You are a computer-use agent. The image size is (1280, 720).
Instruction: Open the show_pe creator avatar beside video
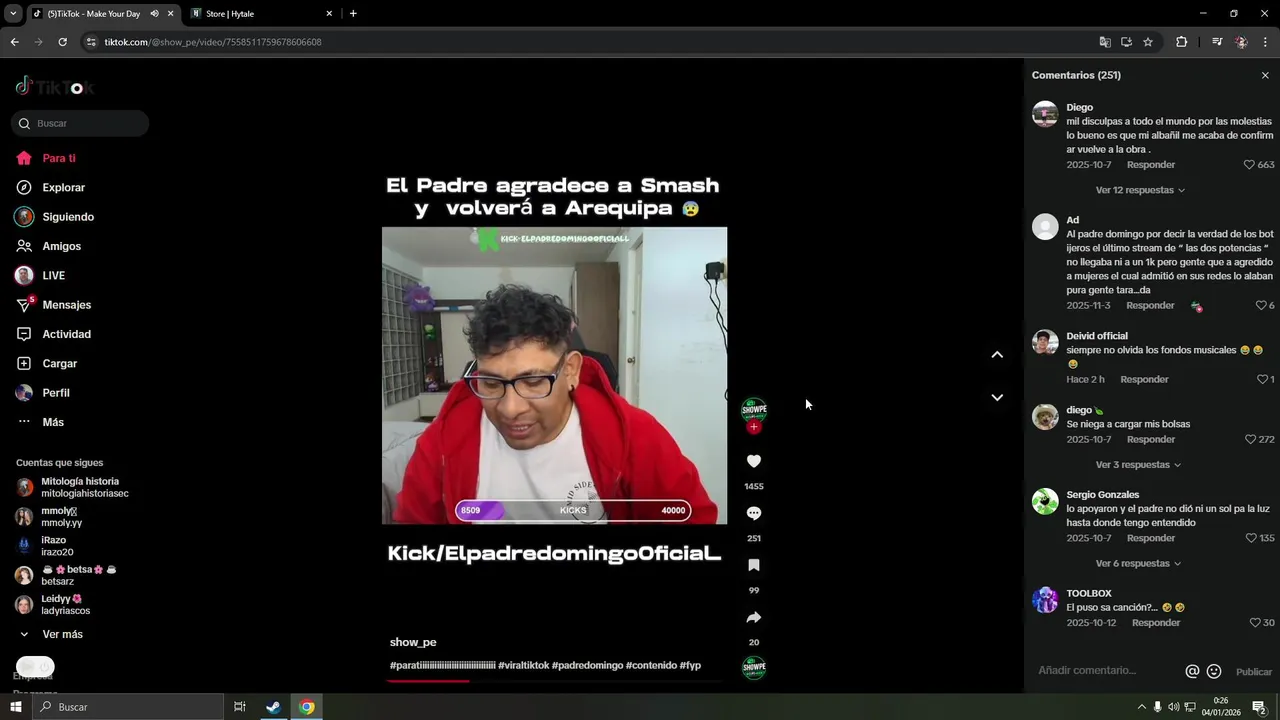tap(754, 409)
